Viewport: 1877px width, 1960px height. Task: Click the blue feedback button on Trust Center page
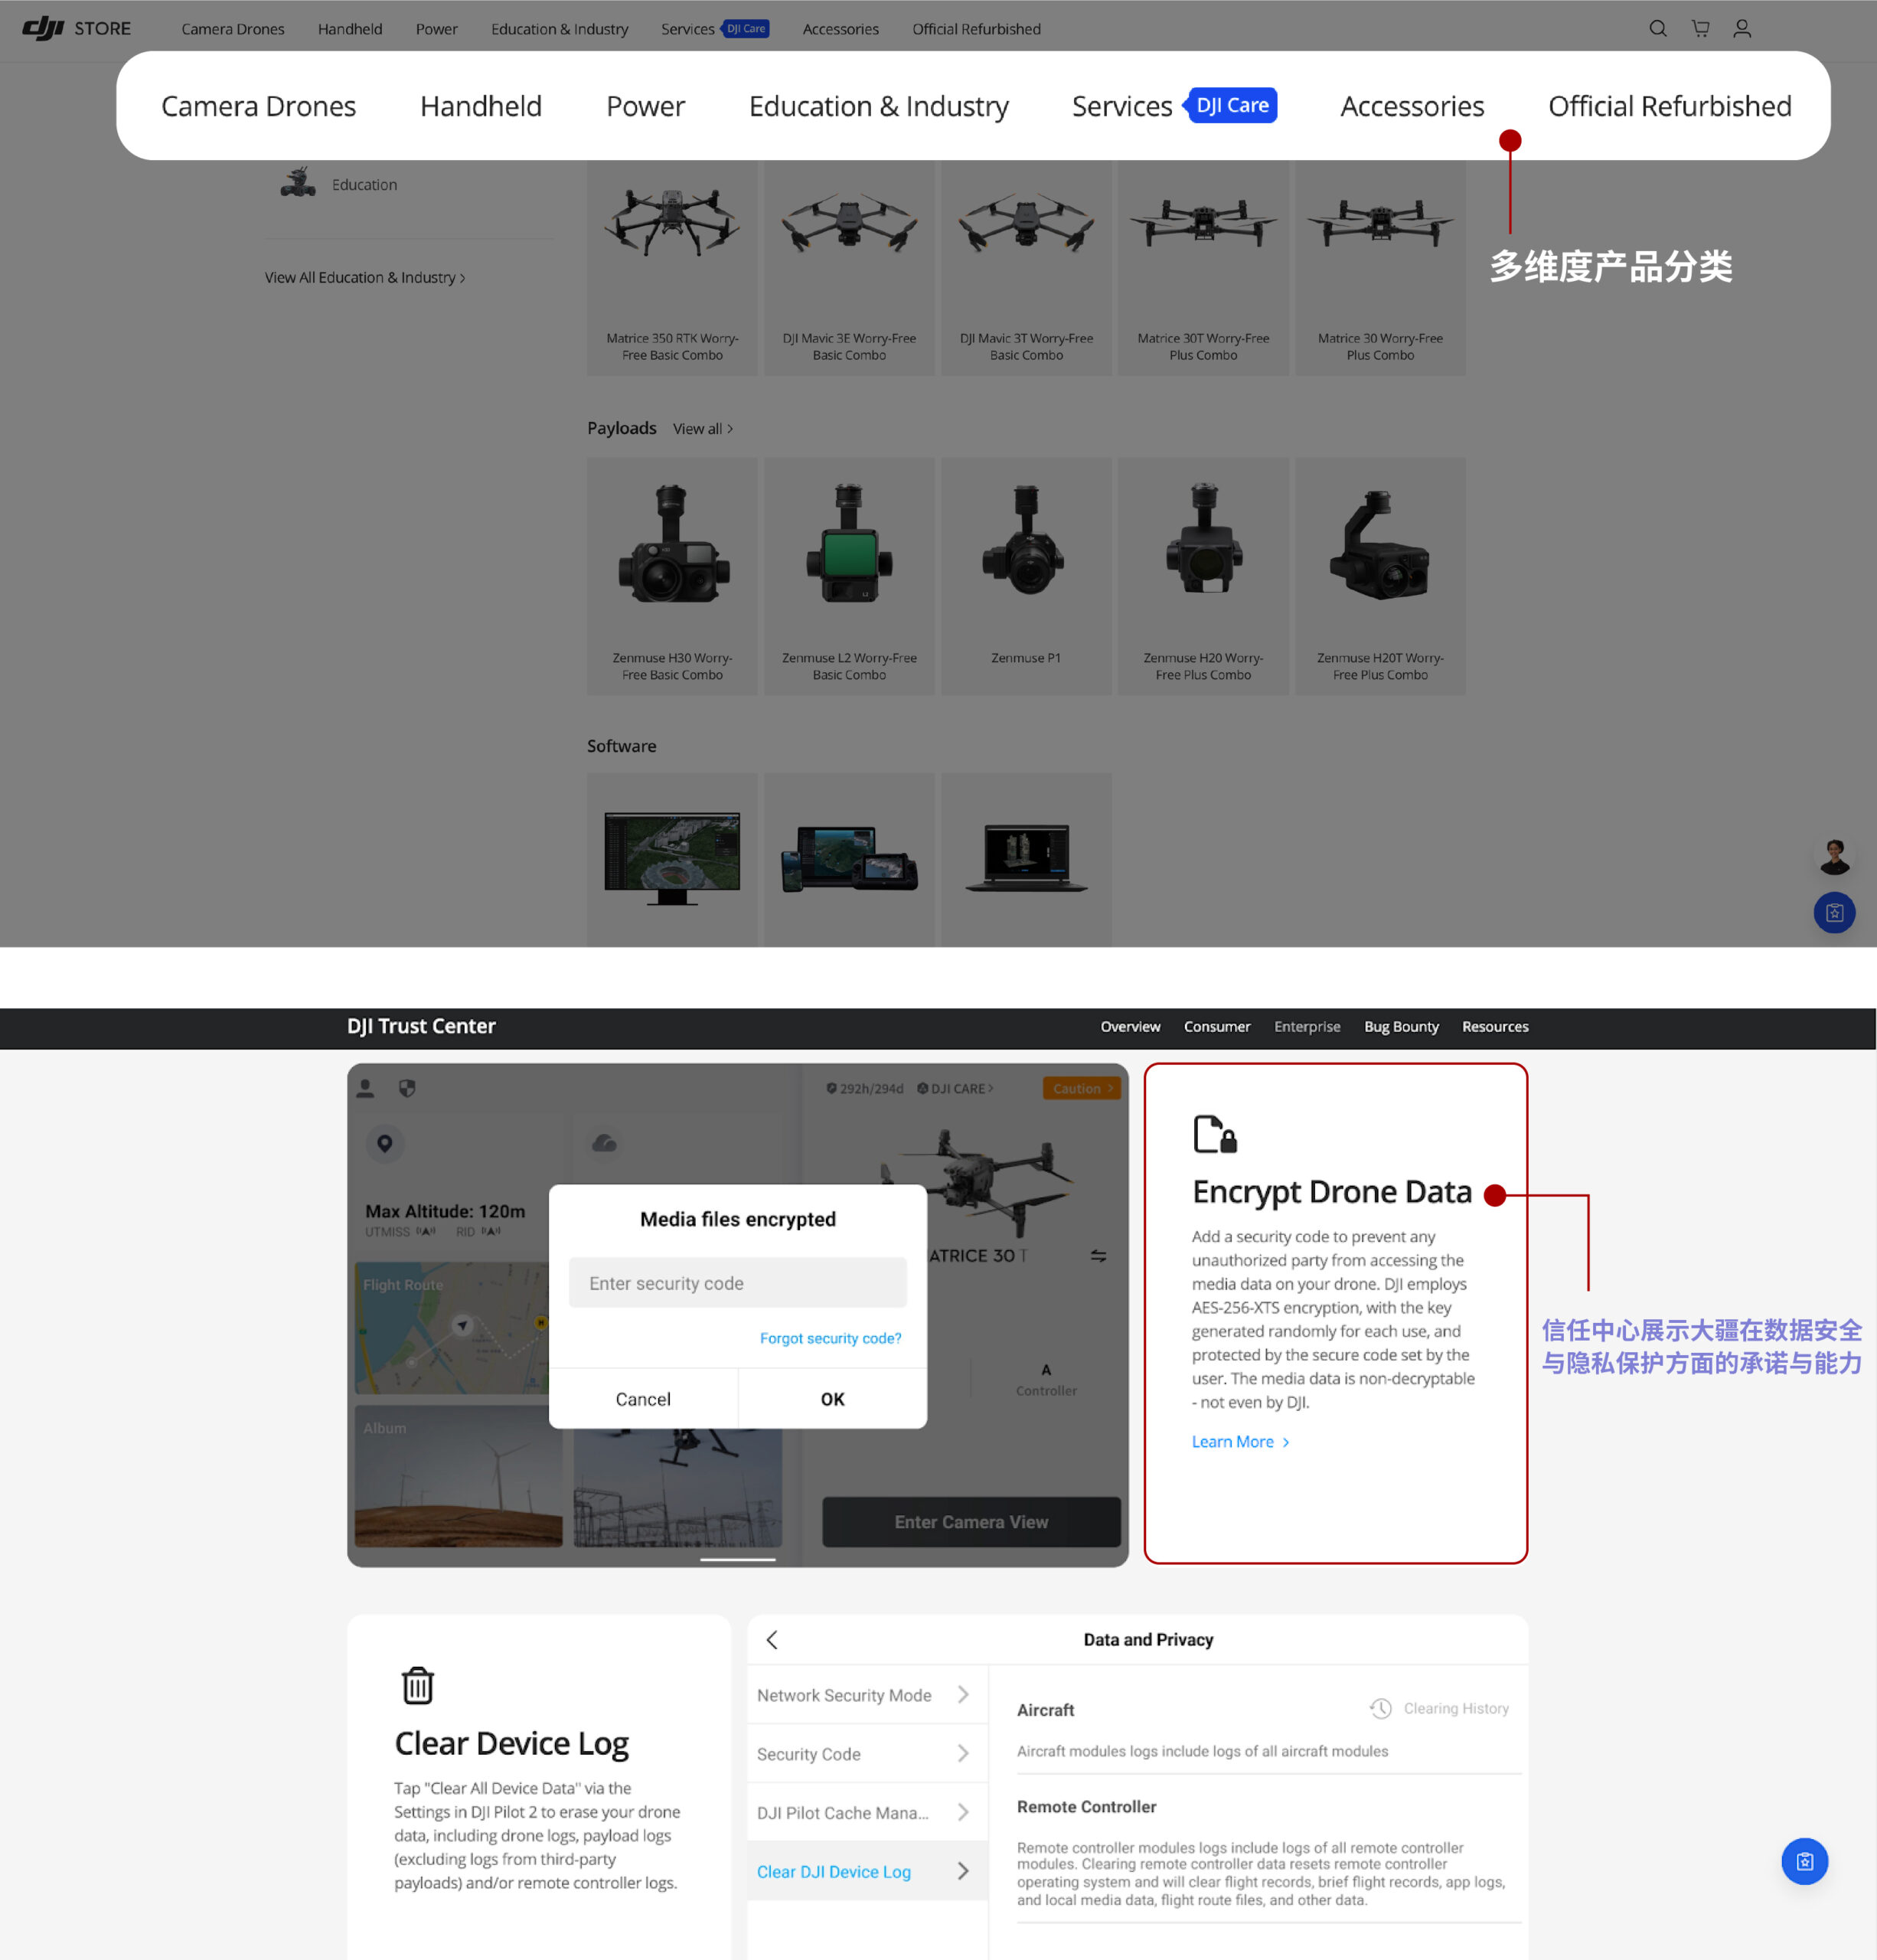pos(1804,1861)
